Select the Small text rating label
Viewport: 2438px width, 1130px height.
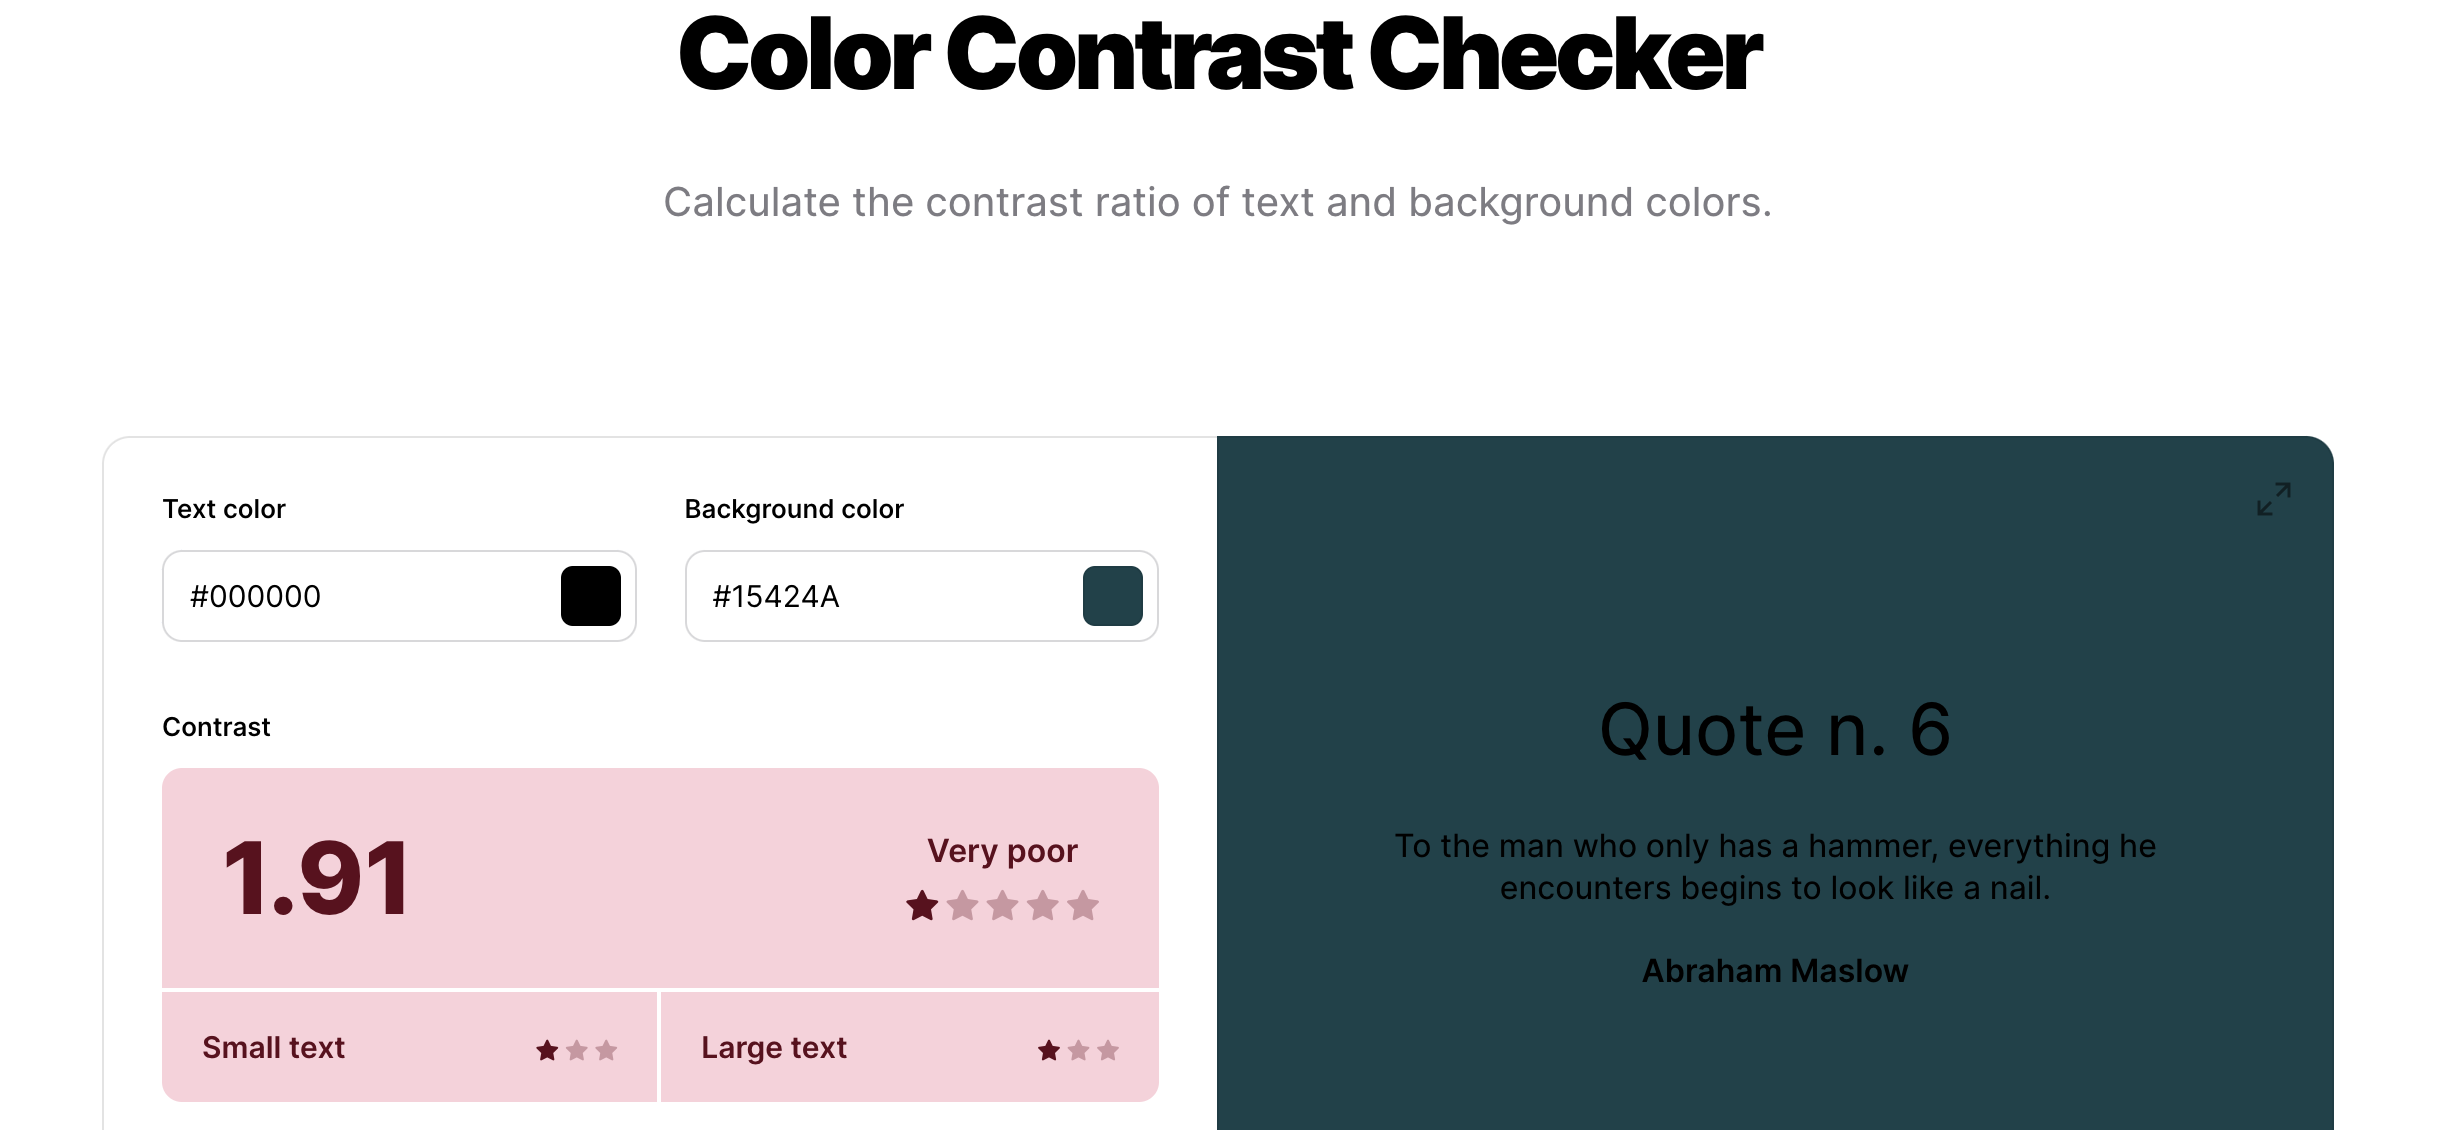tap(273, 1047)
